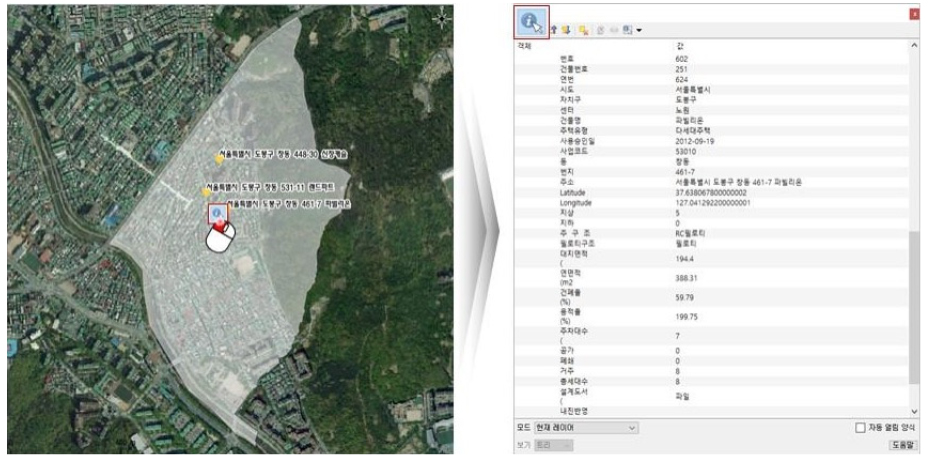Open the disabled 보기 view dropdown
Image resolution: width=933 pixels, height=456 pixels.
tap(553, 445)
